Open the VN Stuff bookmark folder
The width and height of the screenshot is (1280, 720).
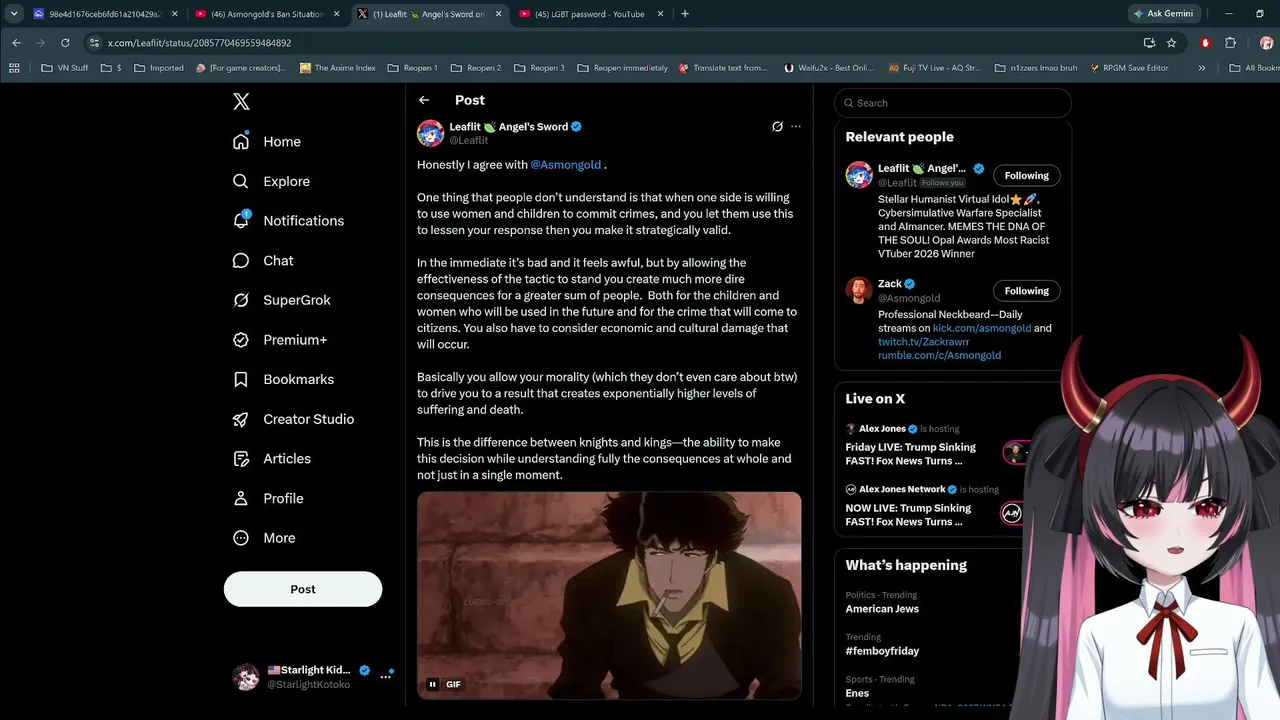click(x=65, y=68)
